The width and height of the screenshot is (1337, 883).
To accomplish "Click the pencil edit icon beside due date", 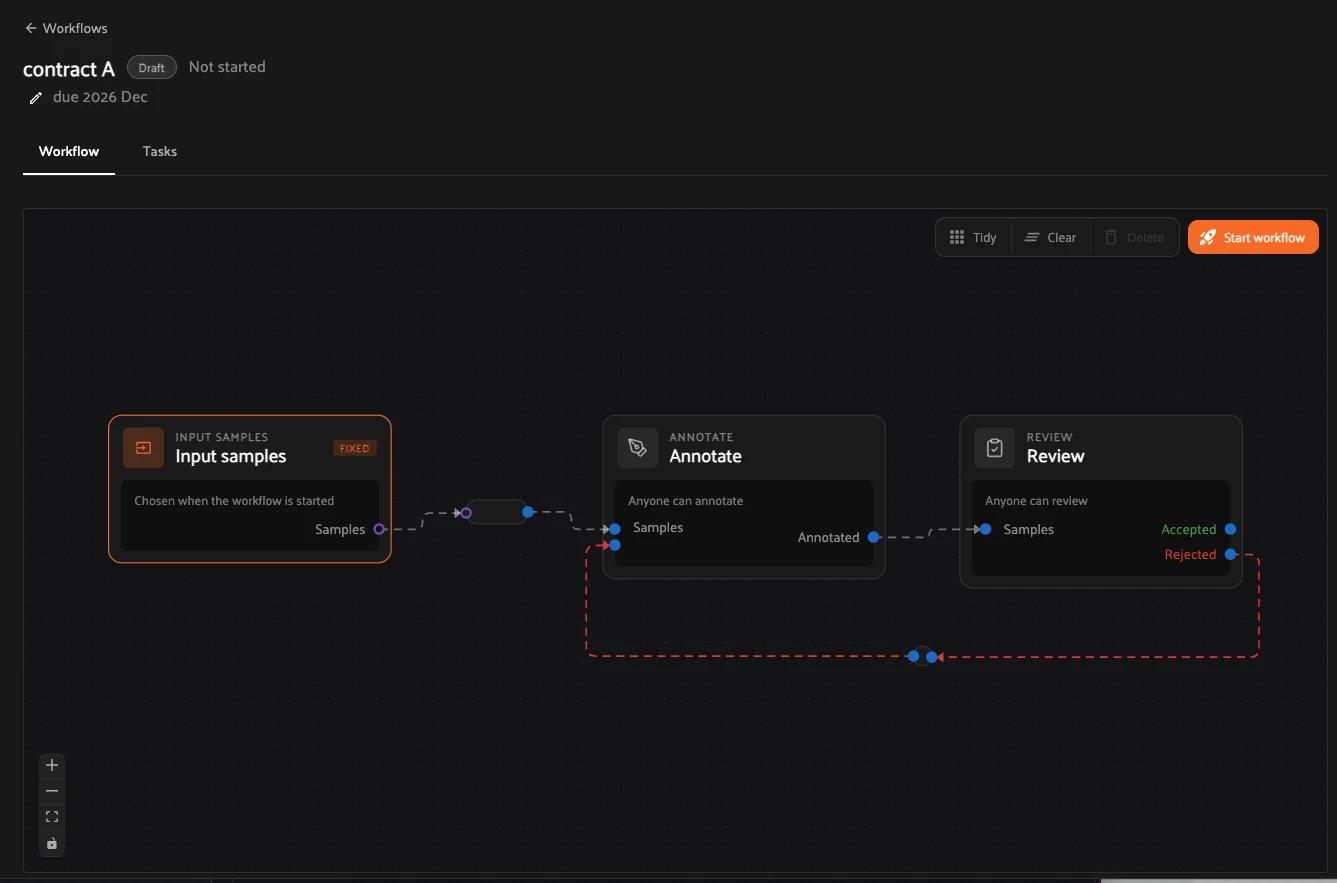I will tap(36, 98).
